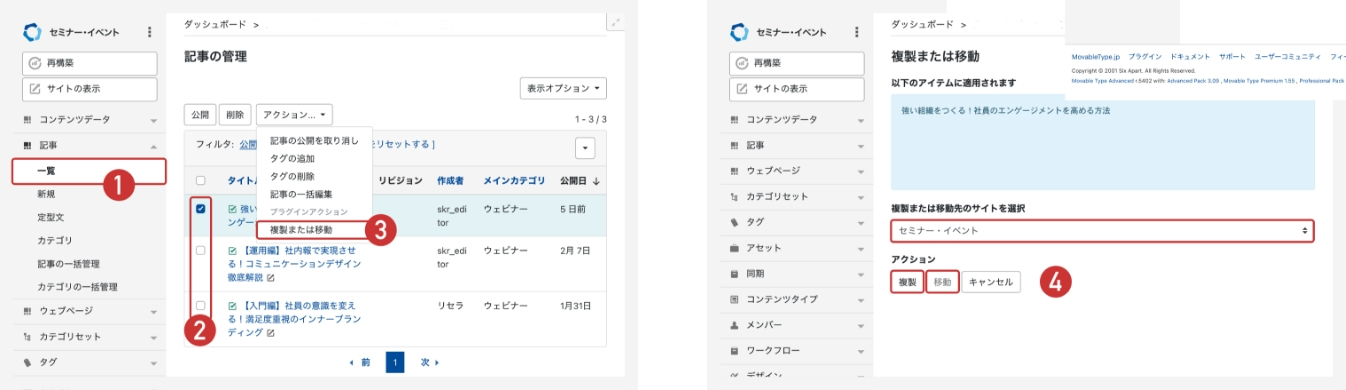The image size is (1346, 390).
Task: Open the アクション... dropdown
Action: [294, 115]
